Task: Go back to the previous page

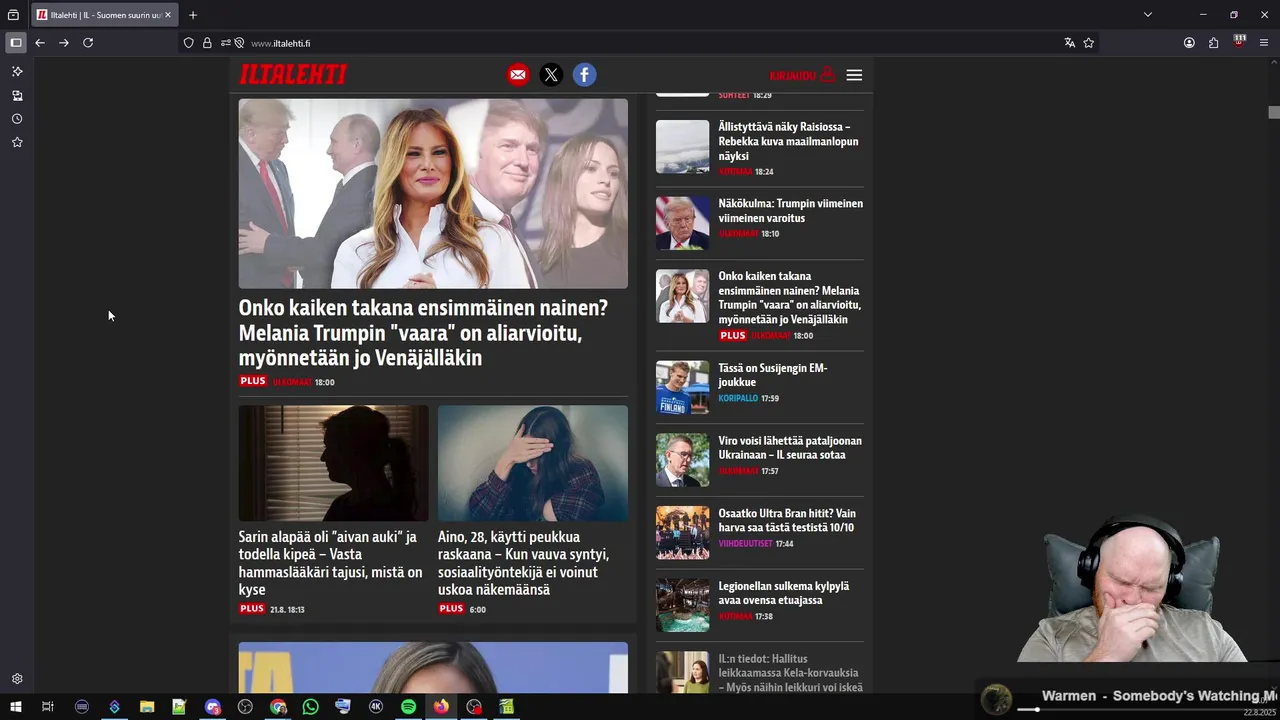Action: click(40, 43)
